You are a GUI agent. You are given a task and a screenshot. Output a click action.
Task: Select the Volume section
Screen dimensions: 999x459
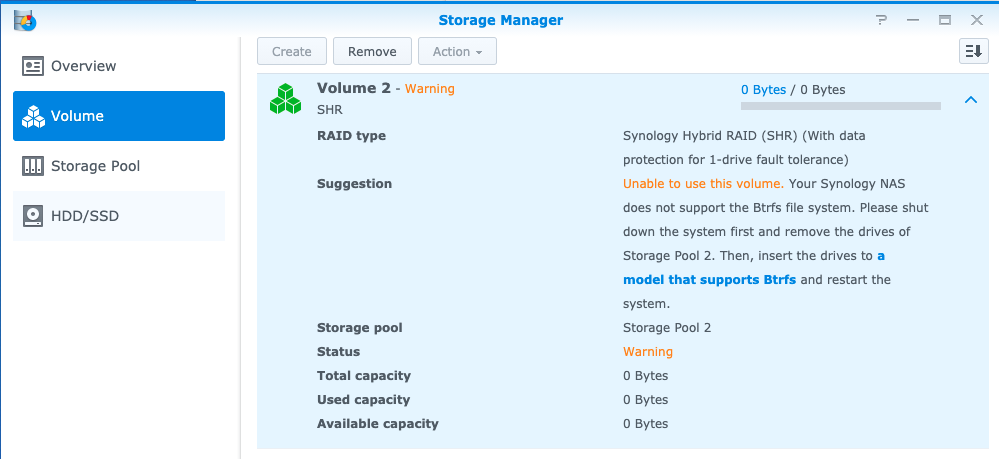[x=119, y=116]
